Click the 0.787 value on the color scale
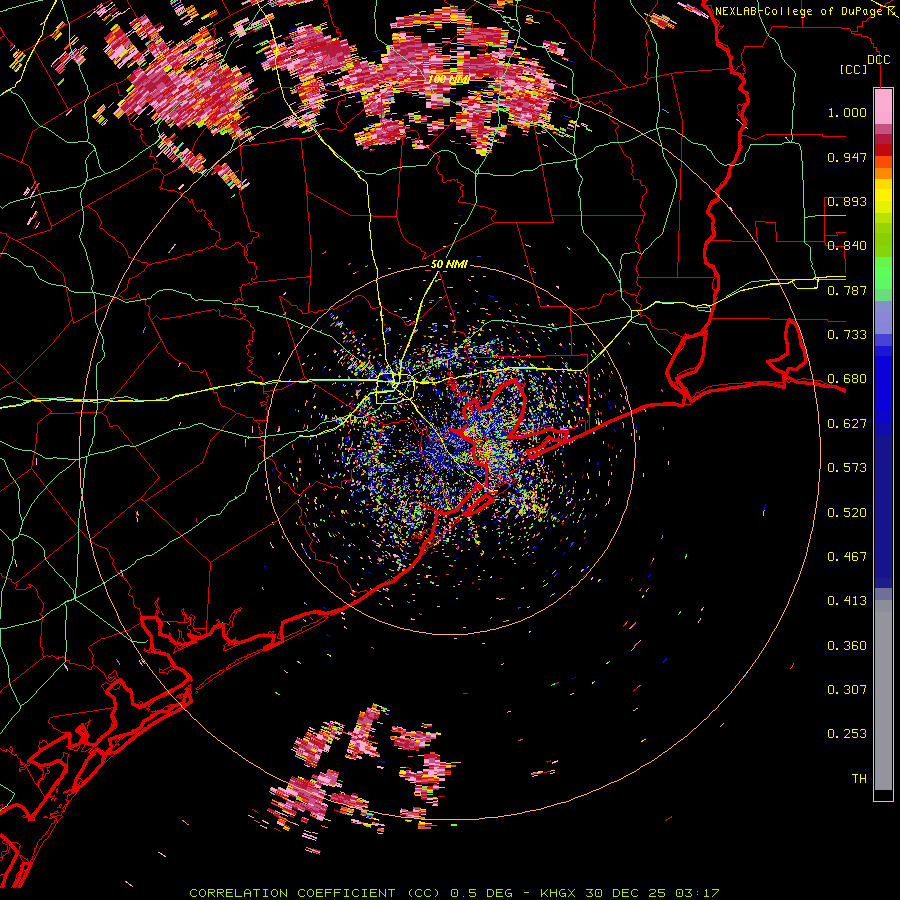 847,290
